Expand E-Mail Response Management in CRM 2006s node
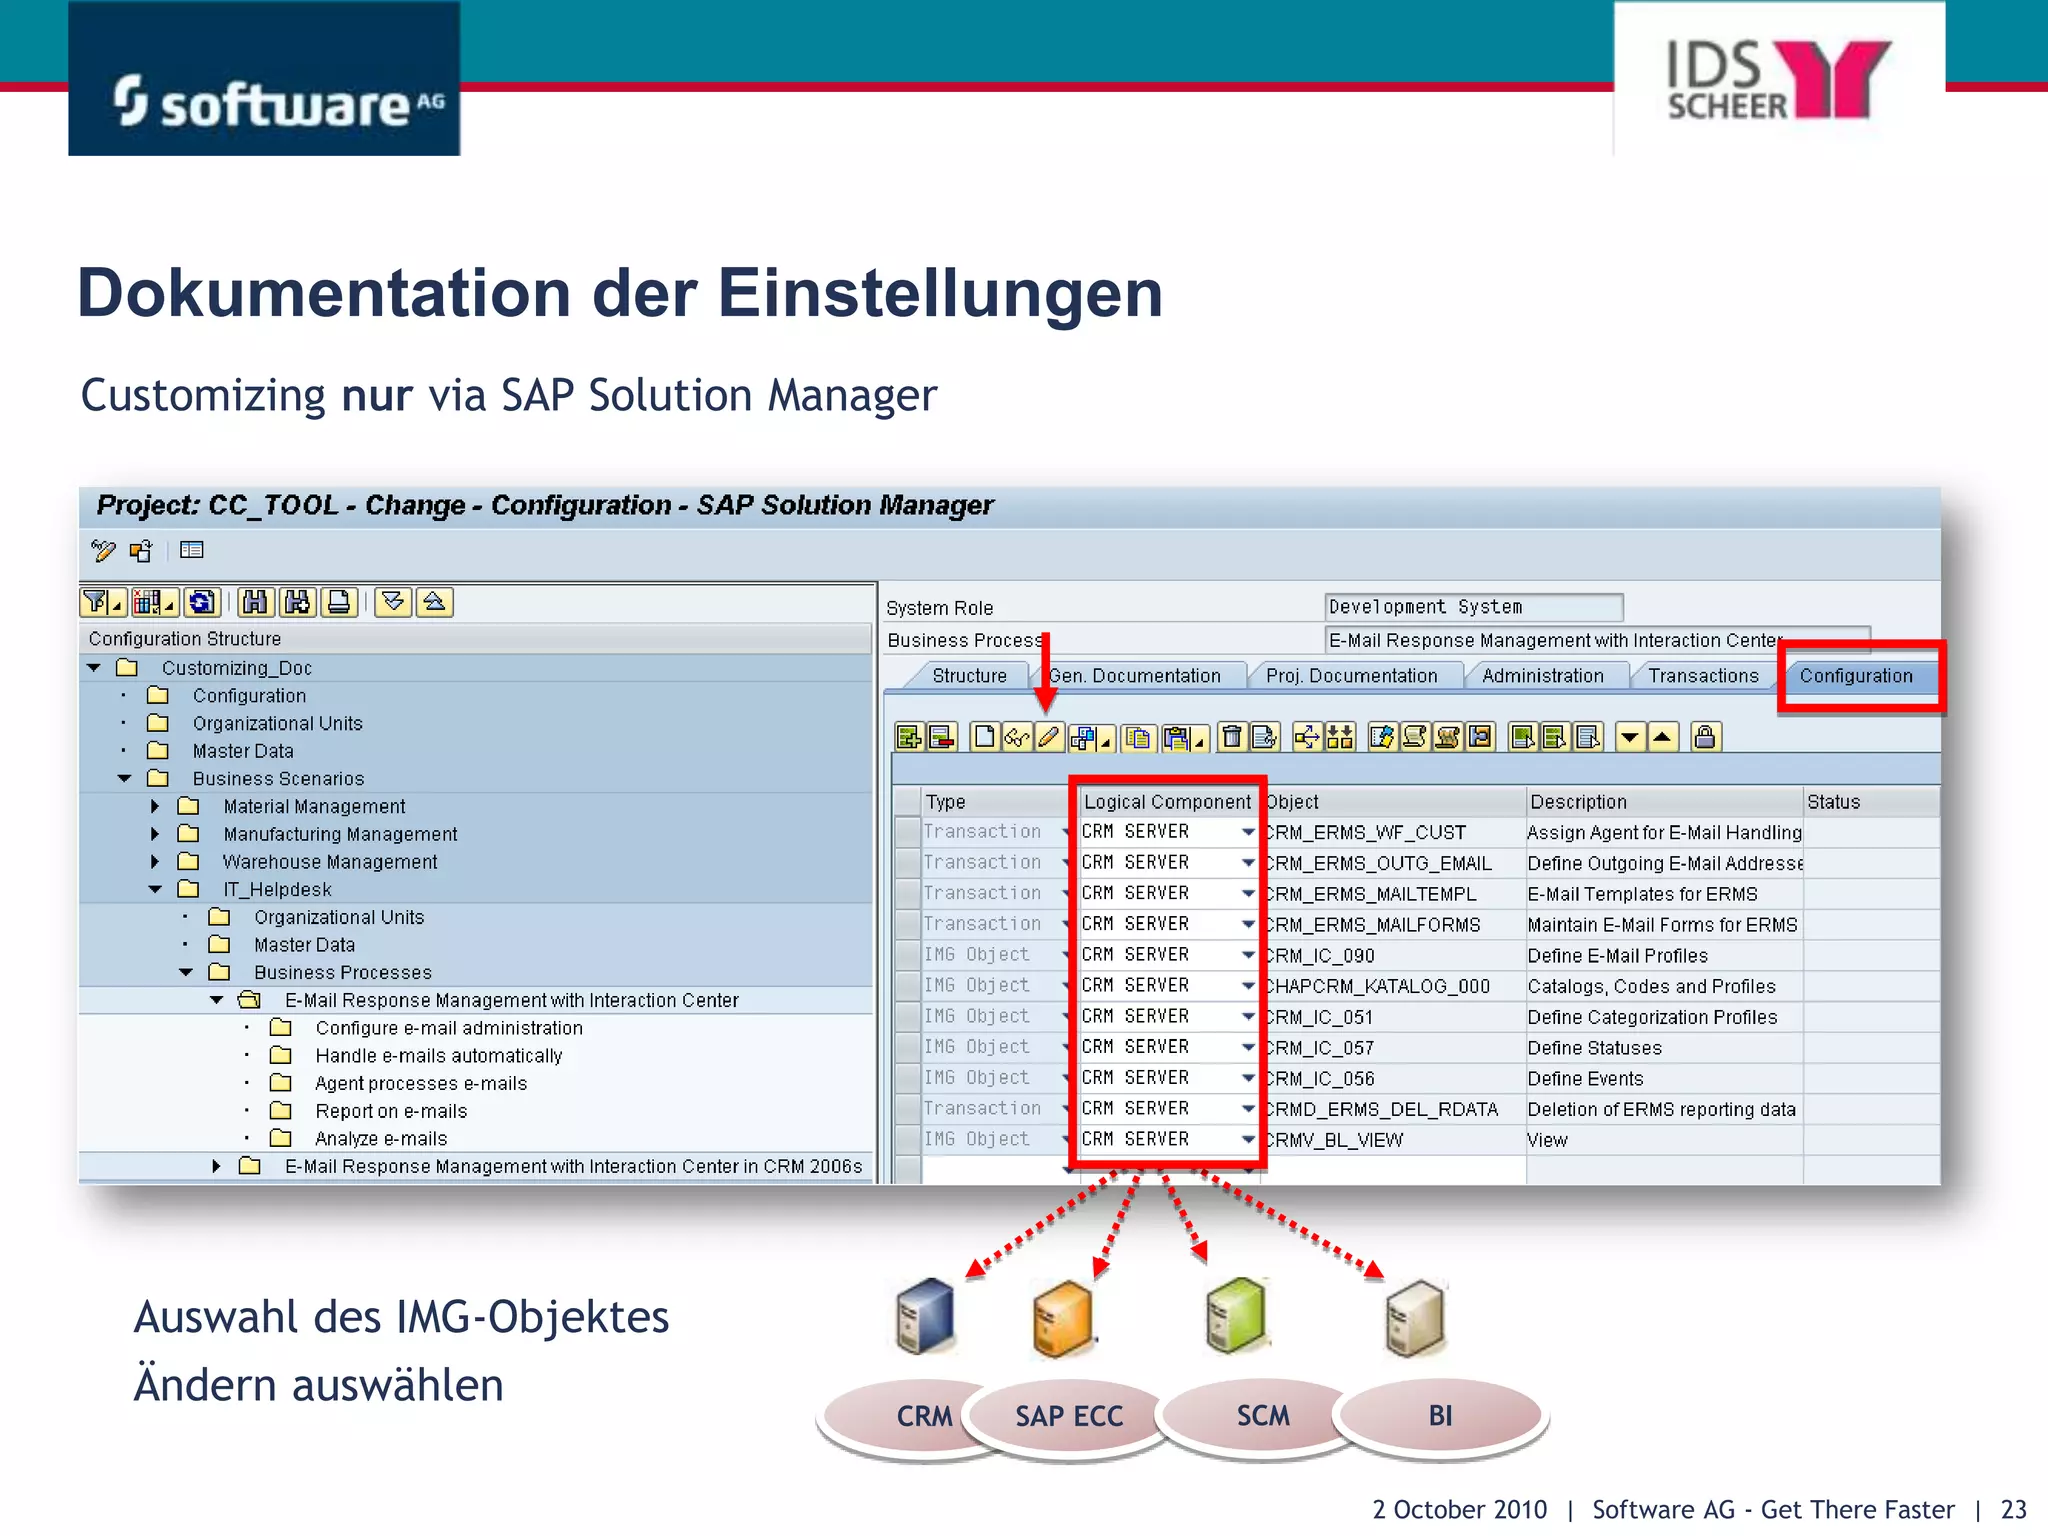2048x1536 pixels. (217, 1166)
